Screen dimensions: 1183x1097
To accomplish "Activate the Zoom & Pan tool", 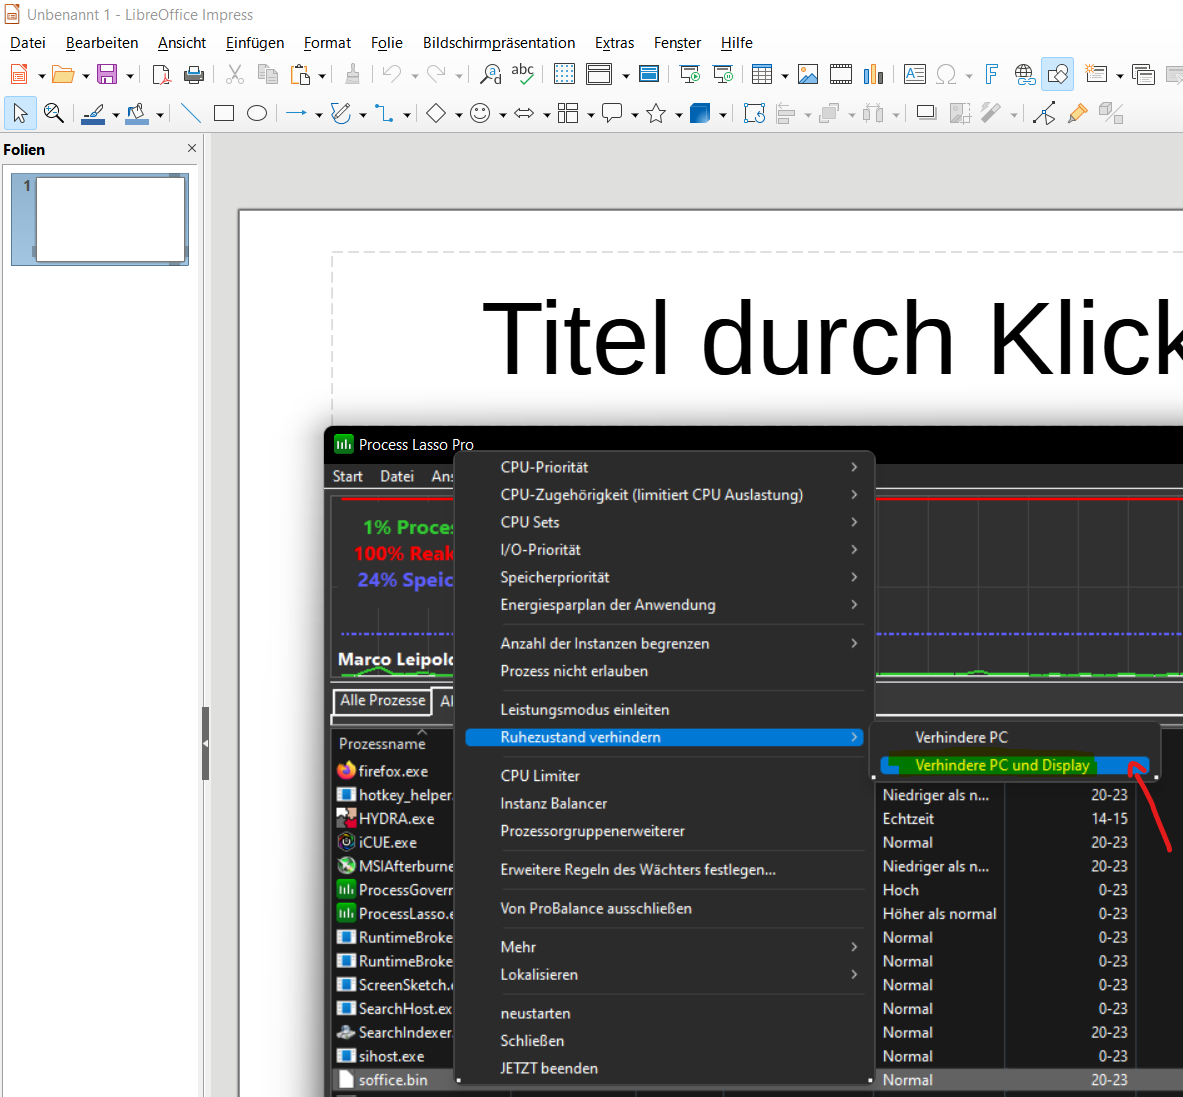I will point(54,113).
